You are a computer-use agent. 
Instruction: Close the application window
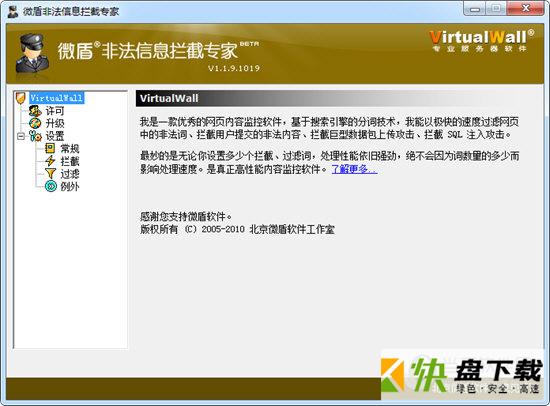[x=525, y=9]
